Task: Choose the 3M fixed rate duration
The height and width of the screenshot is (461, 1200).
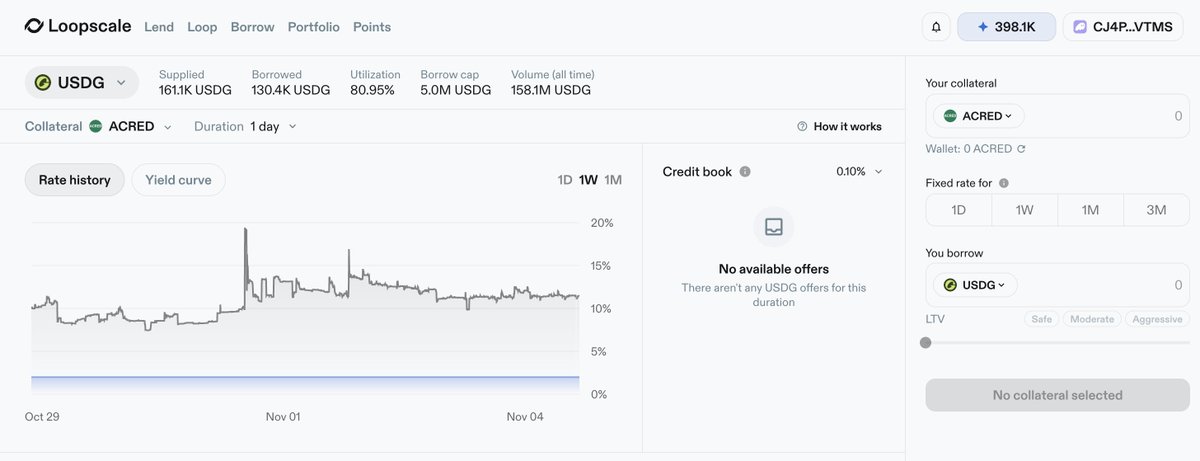Action: tap(1156, 210)
